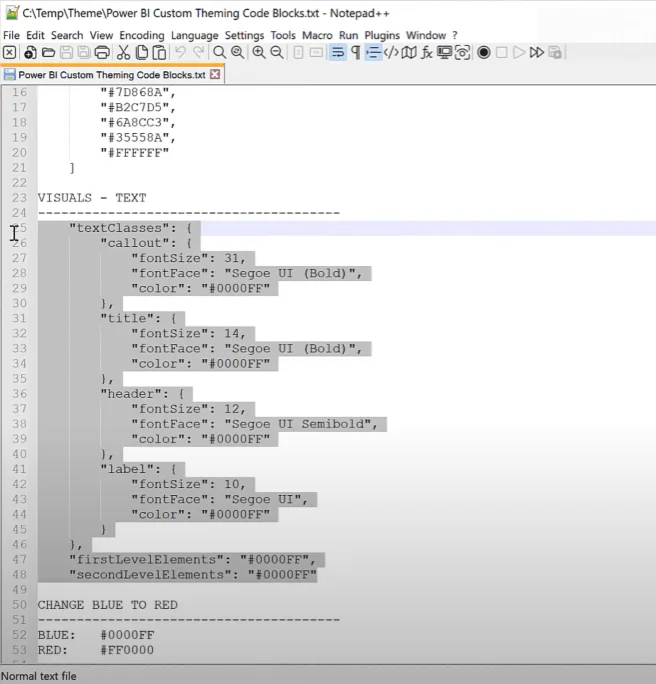Open the File menu
656x684 pixels.
11,35
